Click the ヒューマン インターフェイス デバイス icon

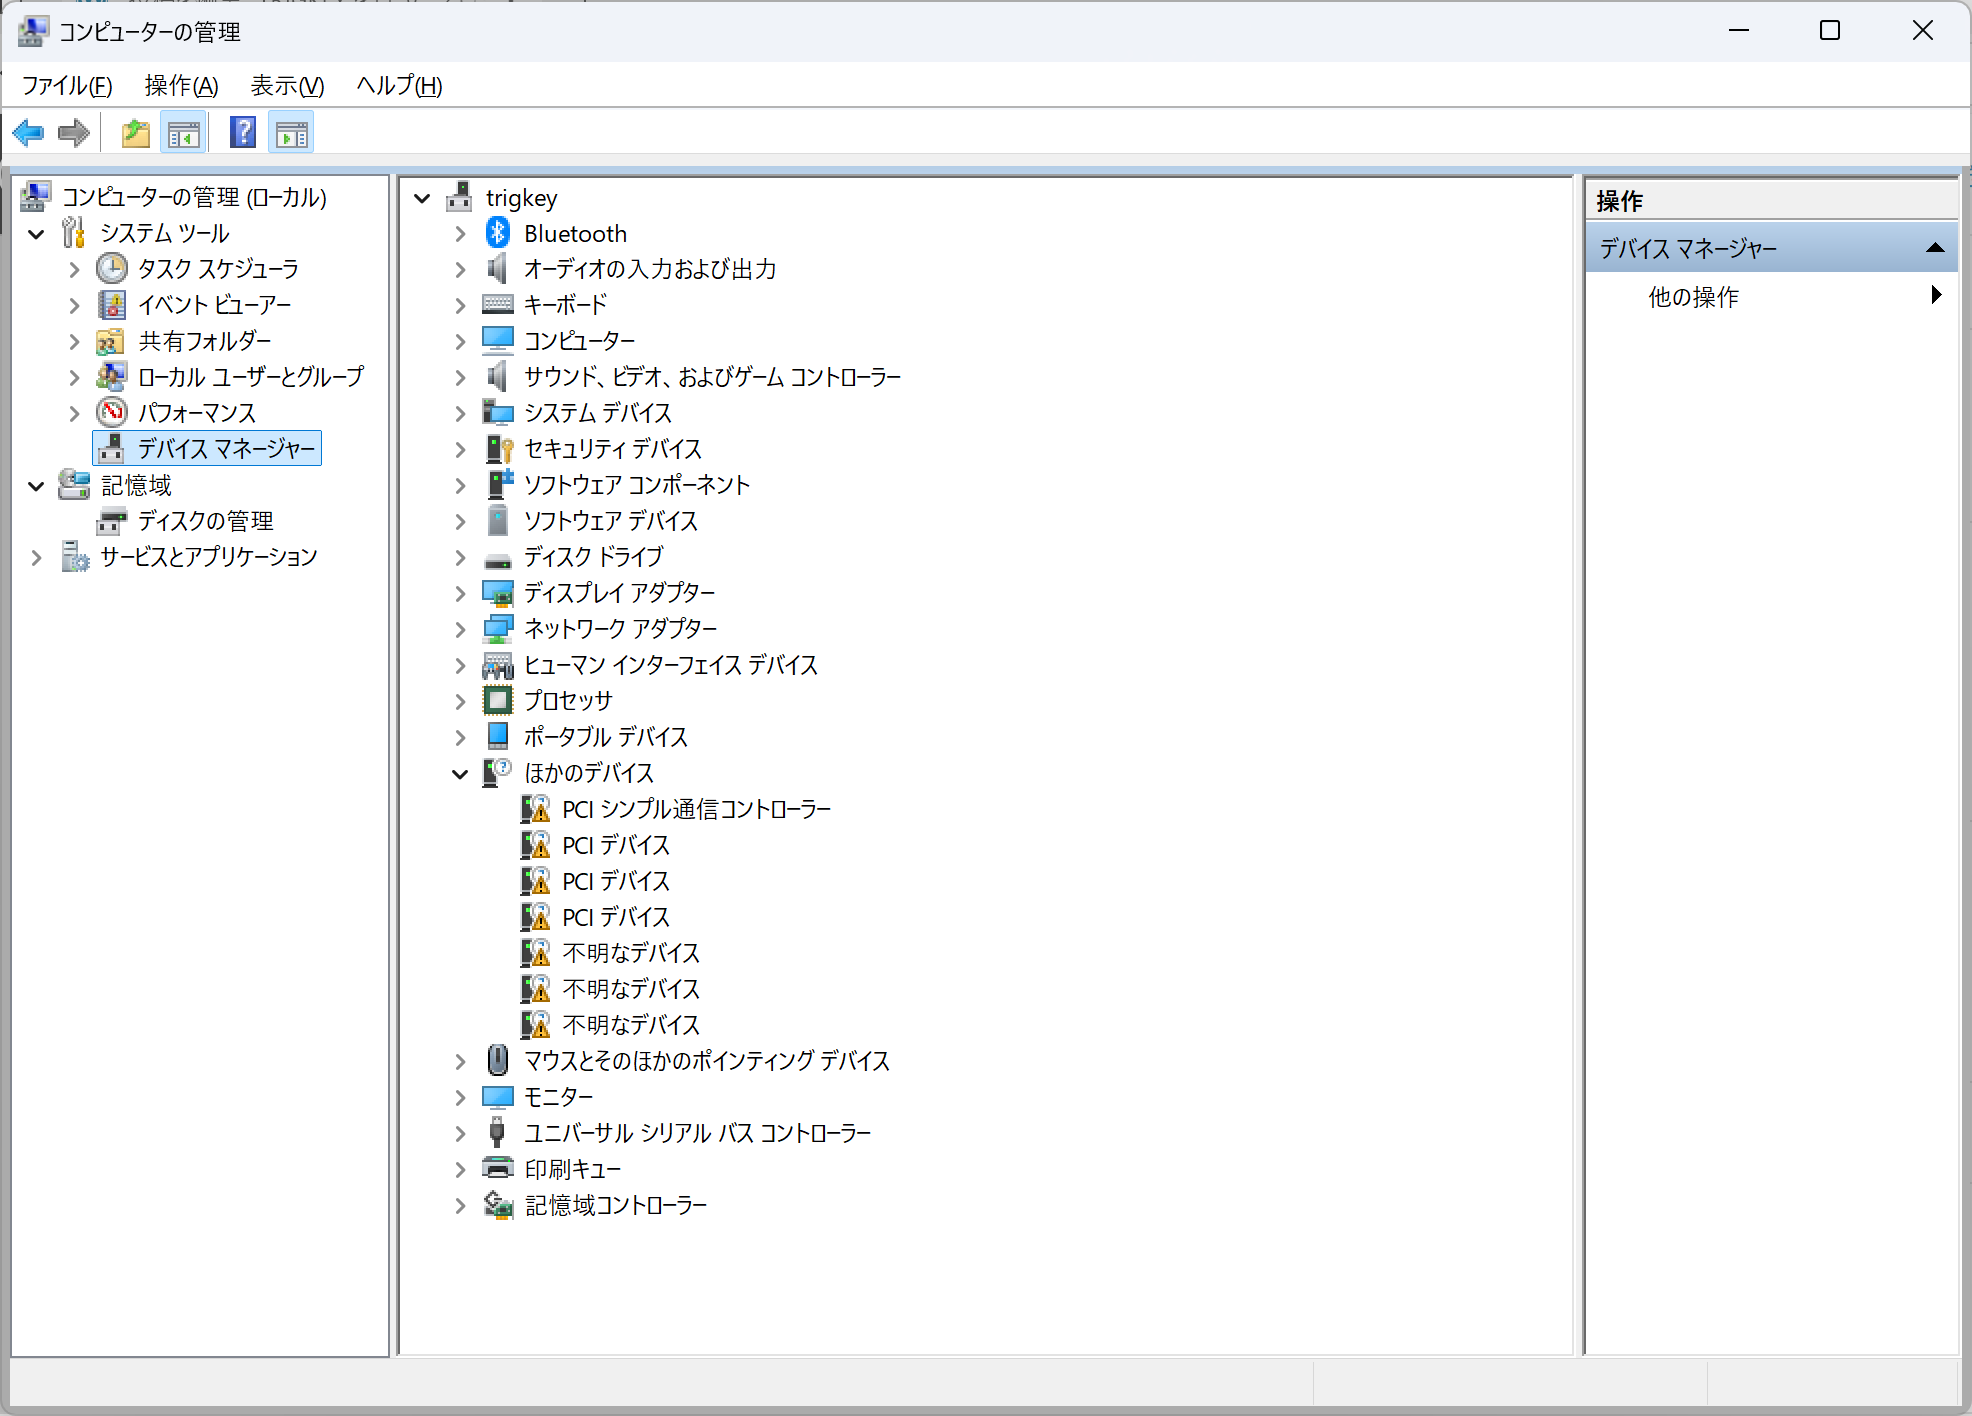(498, 665)
